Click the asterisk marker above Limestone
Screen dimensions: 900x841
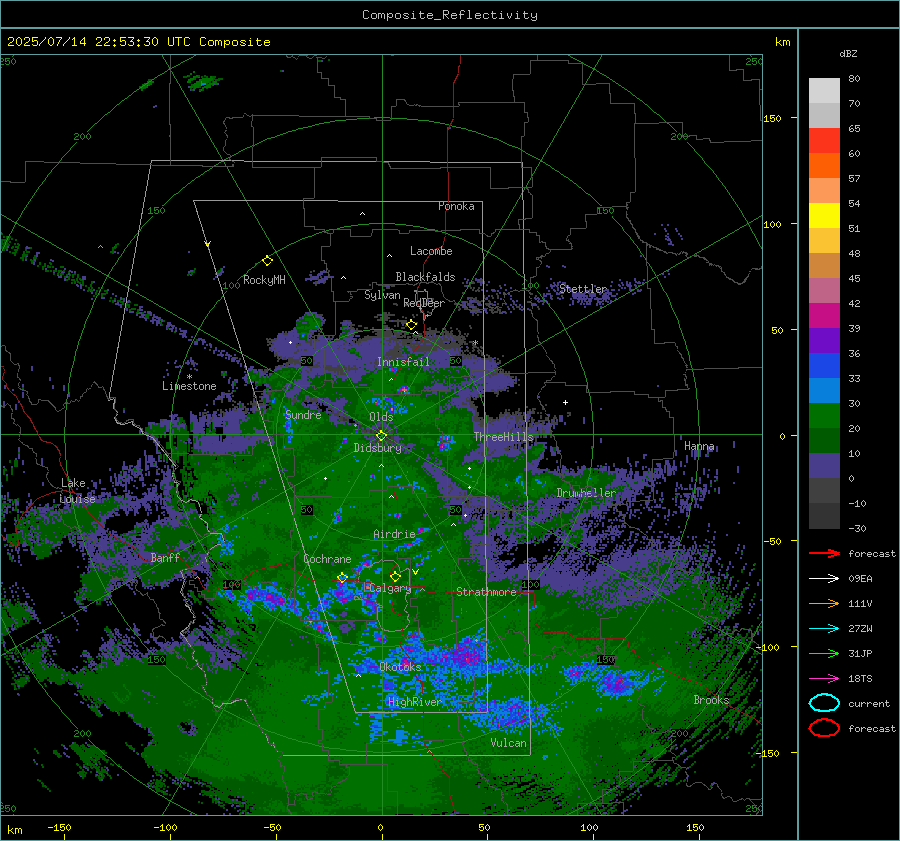tap(189, 377)
